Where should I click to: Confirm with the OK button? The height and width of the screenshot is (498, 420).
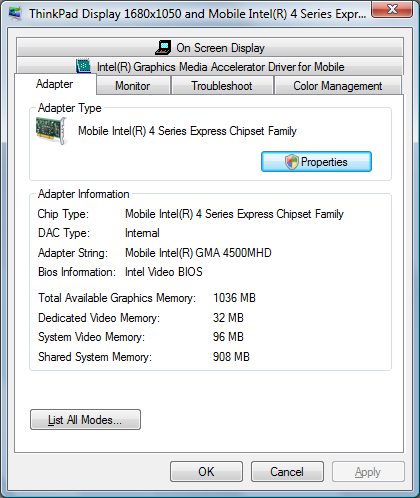point(206,472)
